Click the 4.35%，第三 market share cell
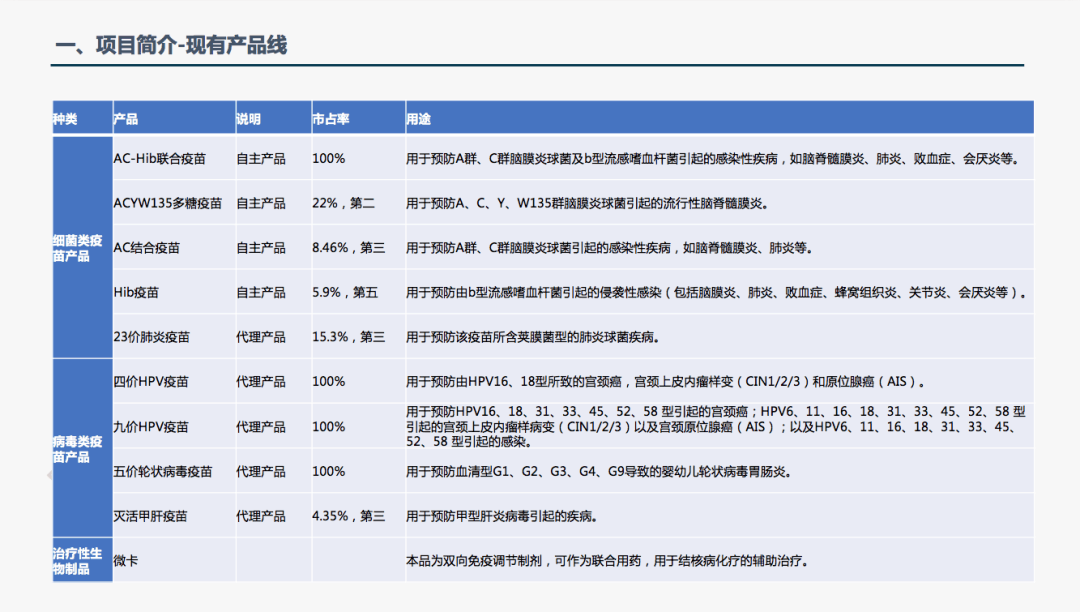Screen dimensions: 1080x612 [348, 517]
